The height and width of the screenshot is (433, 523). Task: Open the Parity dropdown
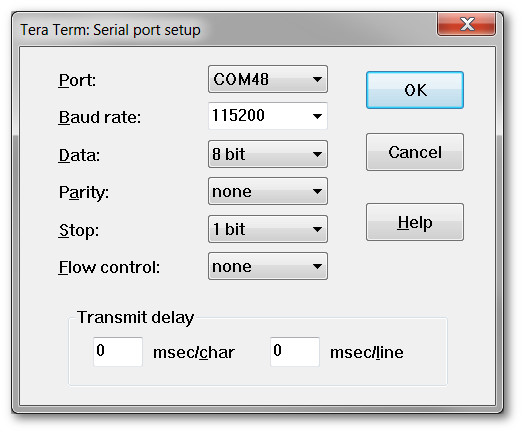[x=268, y=191]
